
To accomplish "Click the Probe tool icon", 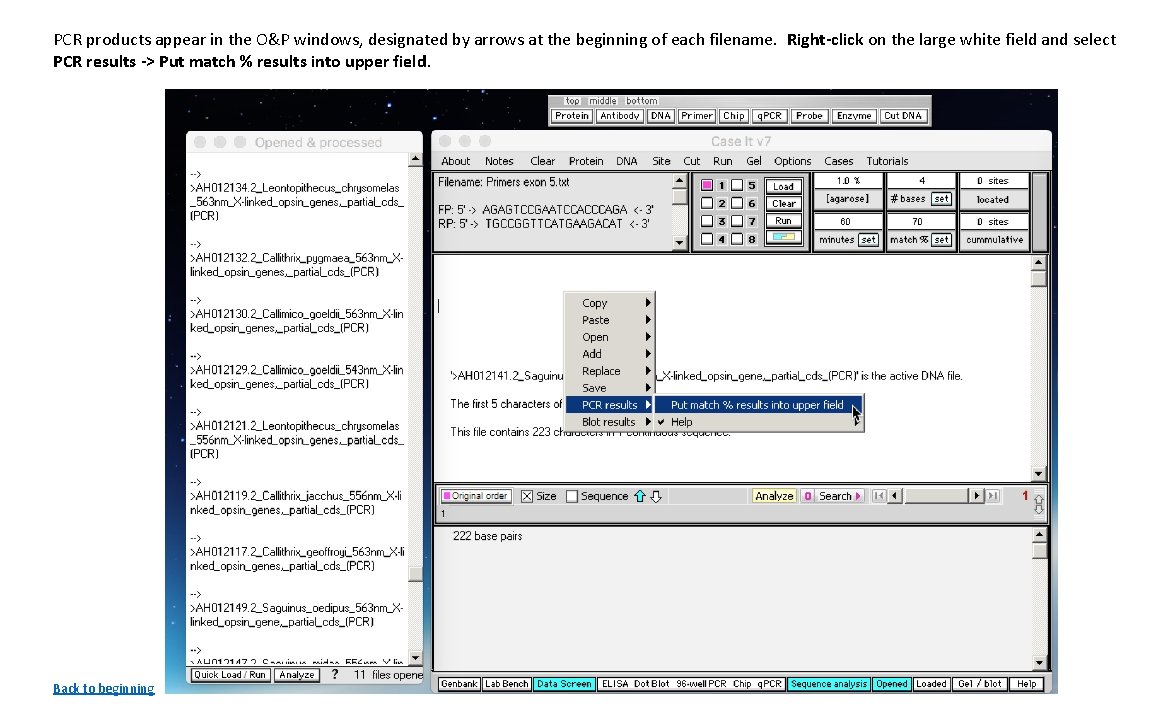I will pos(810,116).
